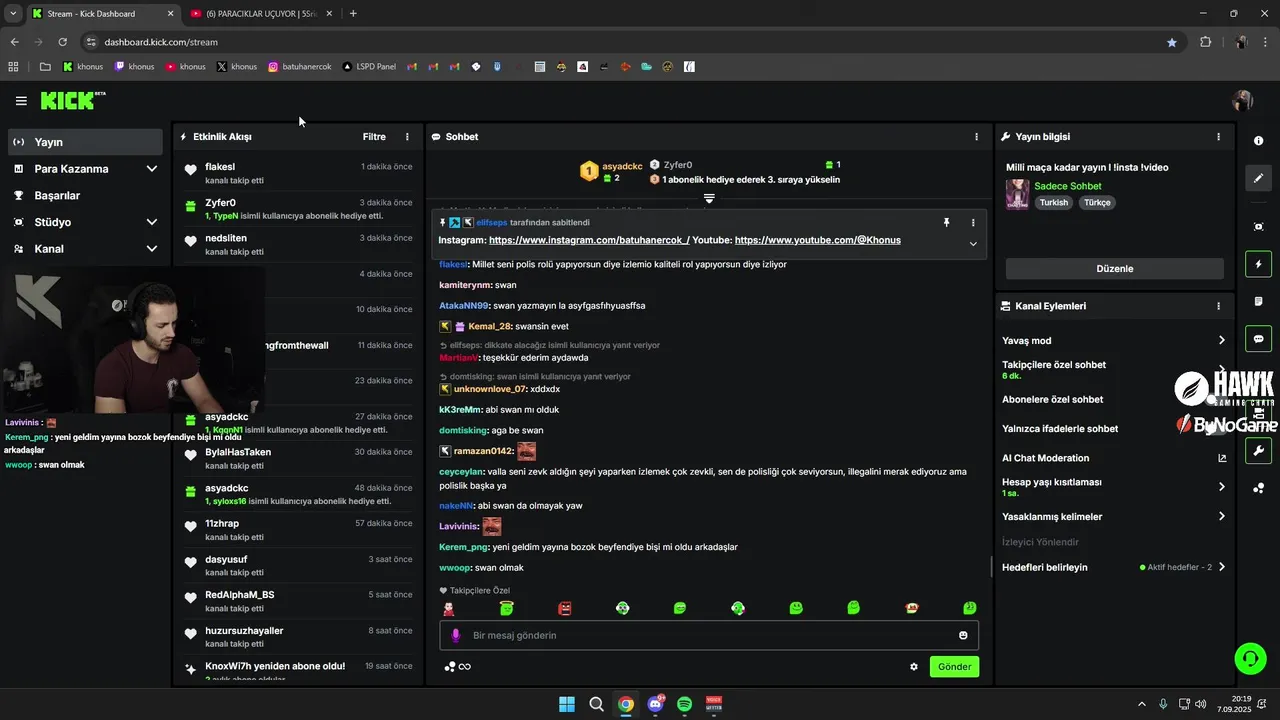Click the Türkçe tag chip
Image resolution: width=1280 pixels, height=720 pixels.
[x=1097, y=202]
